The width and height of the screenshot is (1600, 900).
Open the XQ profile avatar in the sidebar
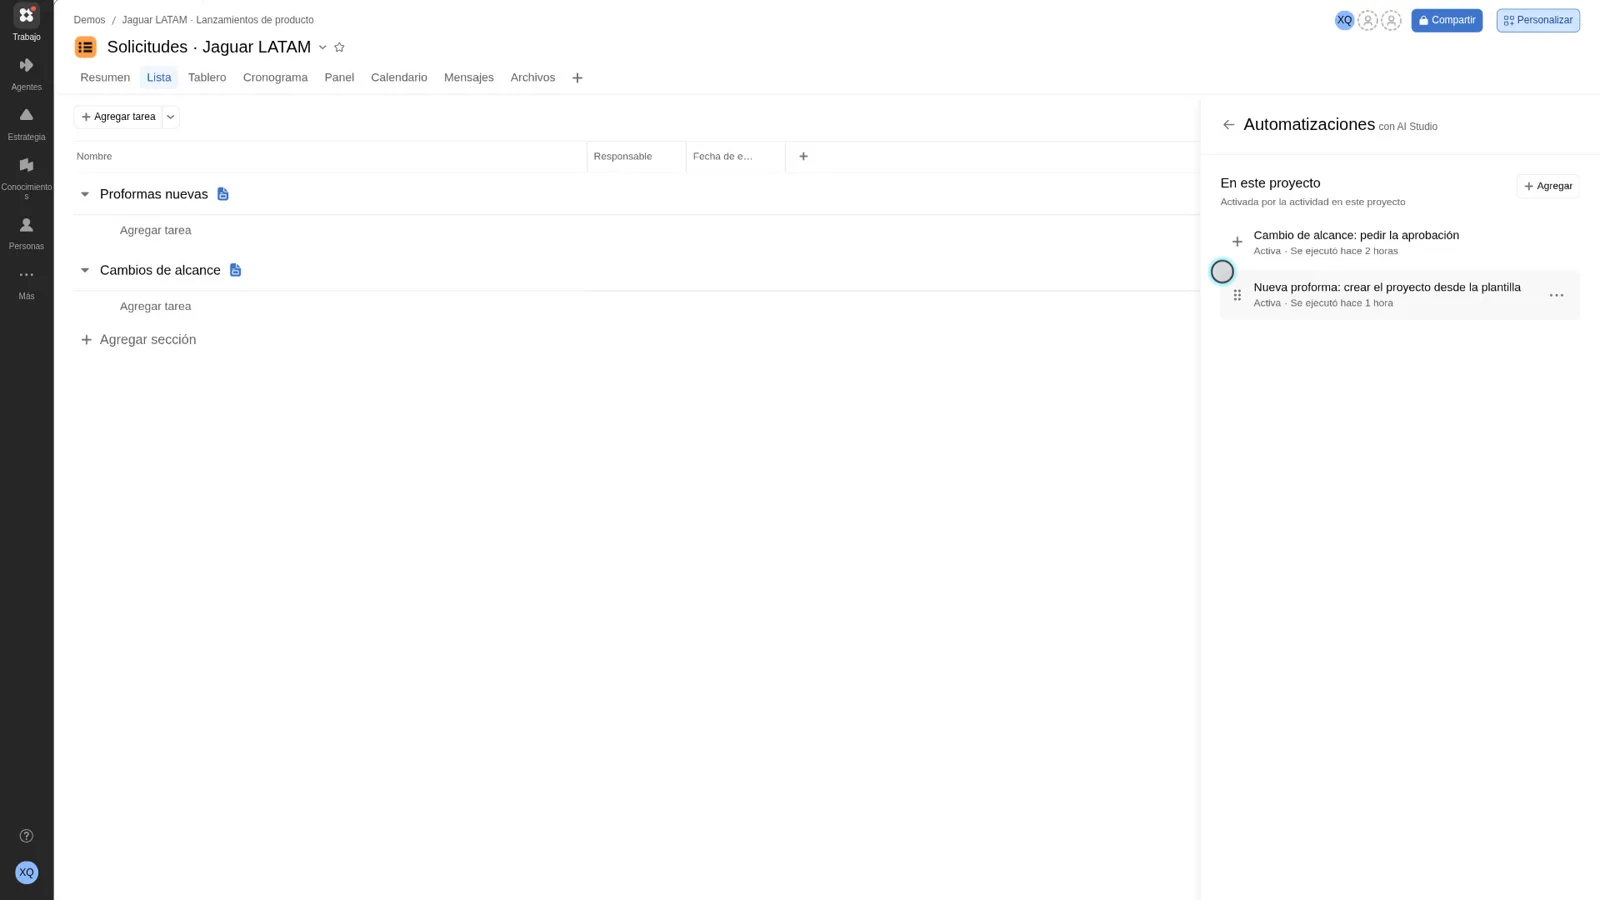[26, 872]
